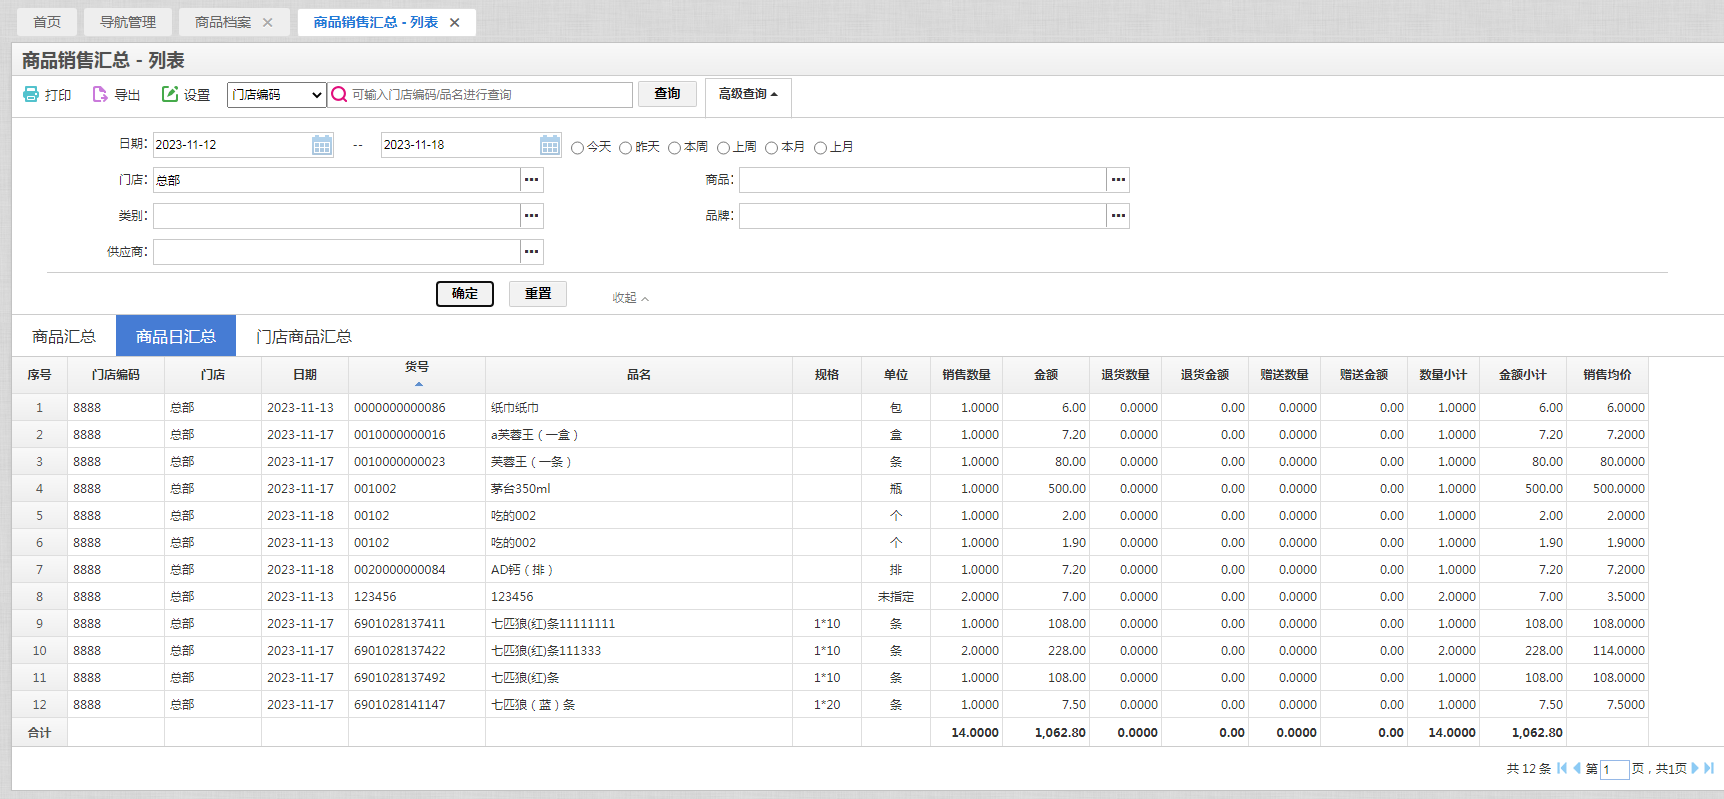Open the 品牌 picker ellipsis button

(1118, 216)
